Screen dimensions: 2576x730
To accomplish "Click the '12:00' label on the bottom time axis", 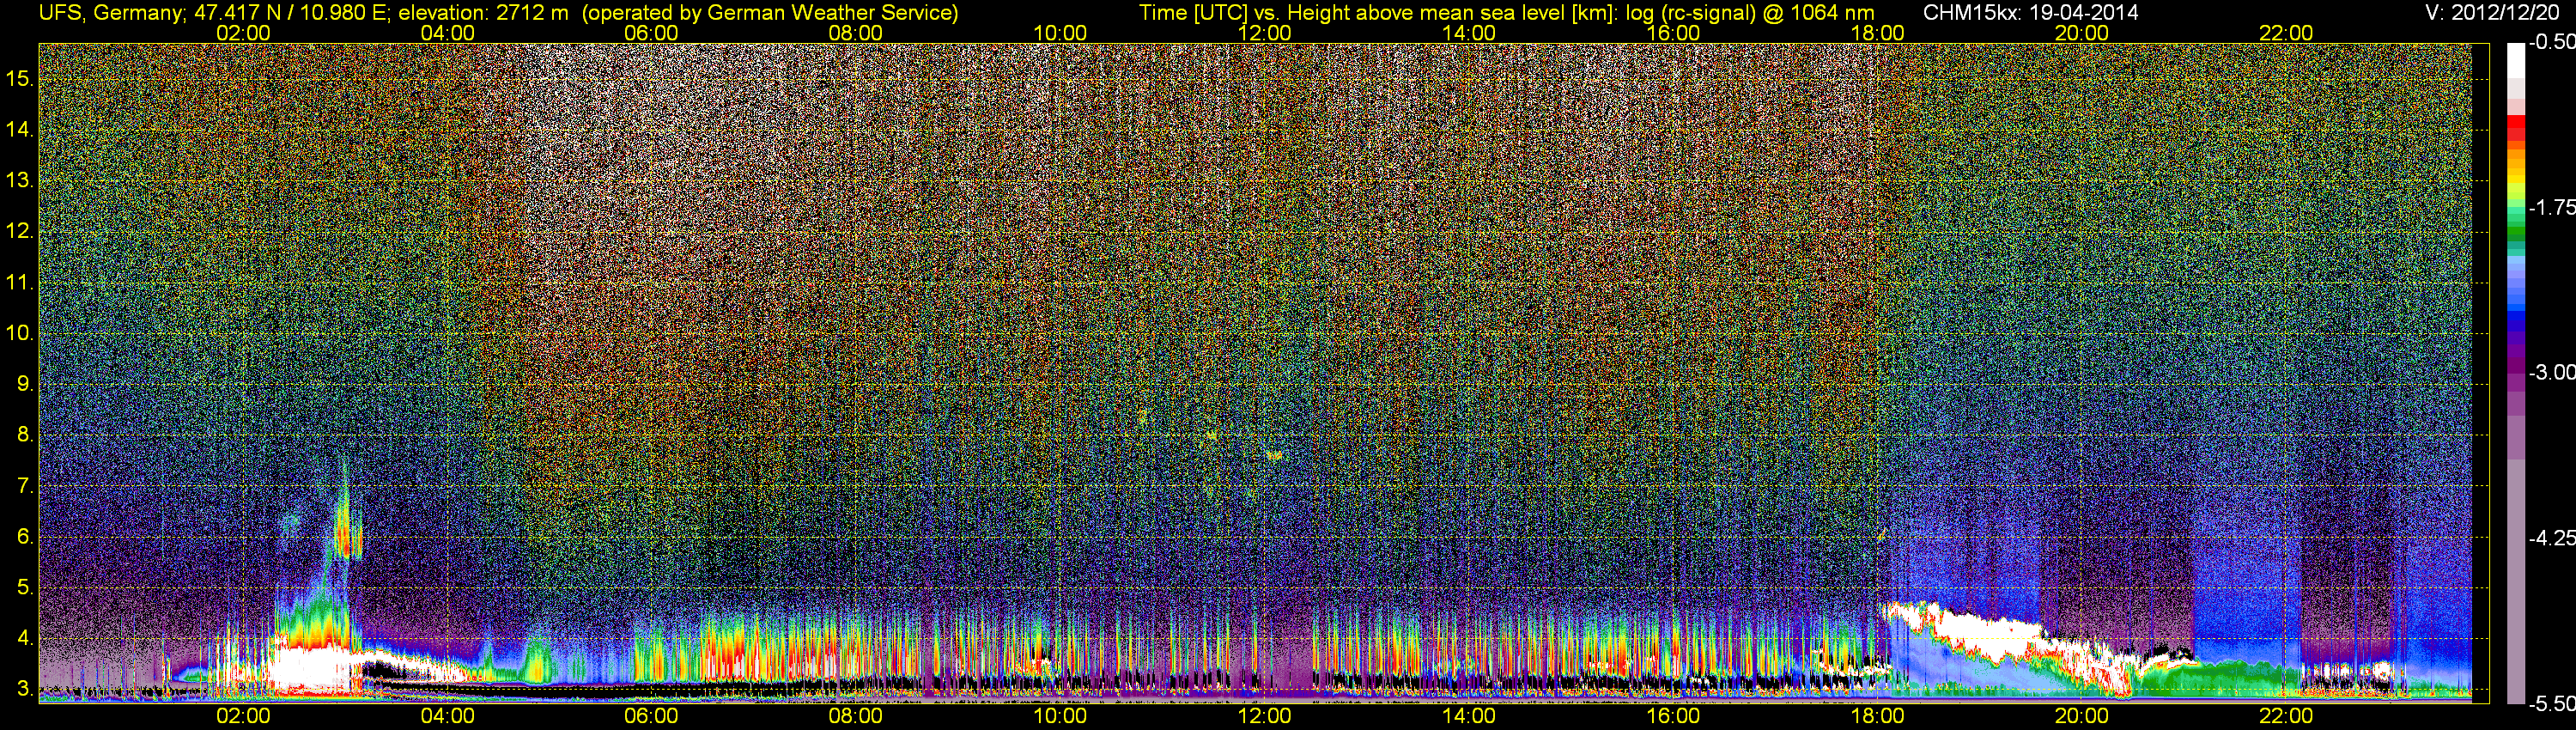I will [x=1264, y=716].
